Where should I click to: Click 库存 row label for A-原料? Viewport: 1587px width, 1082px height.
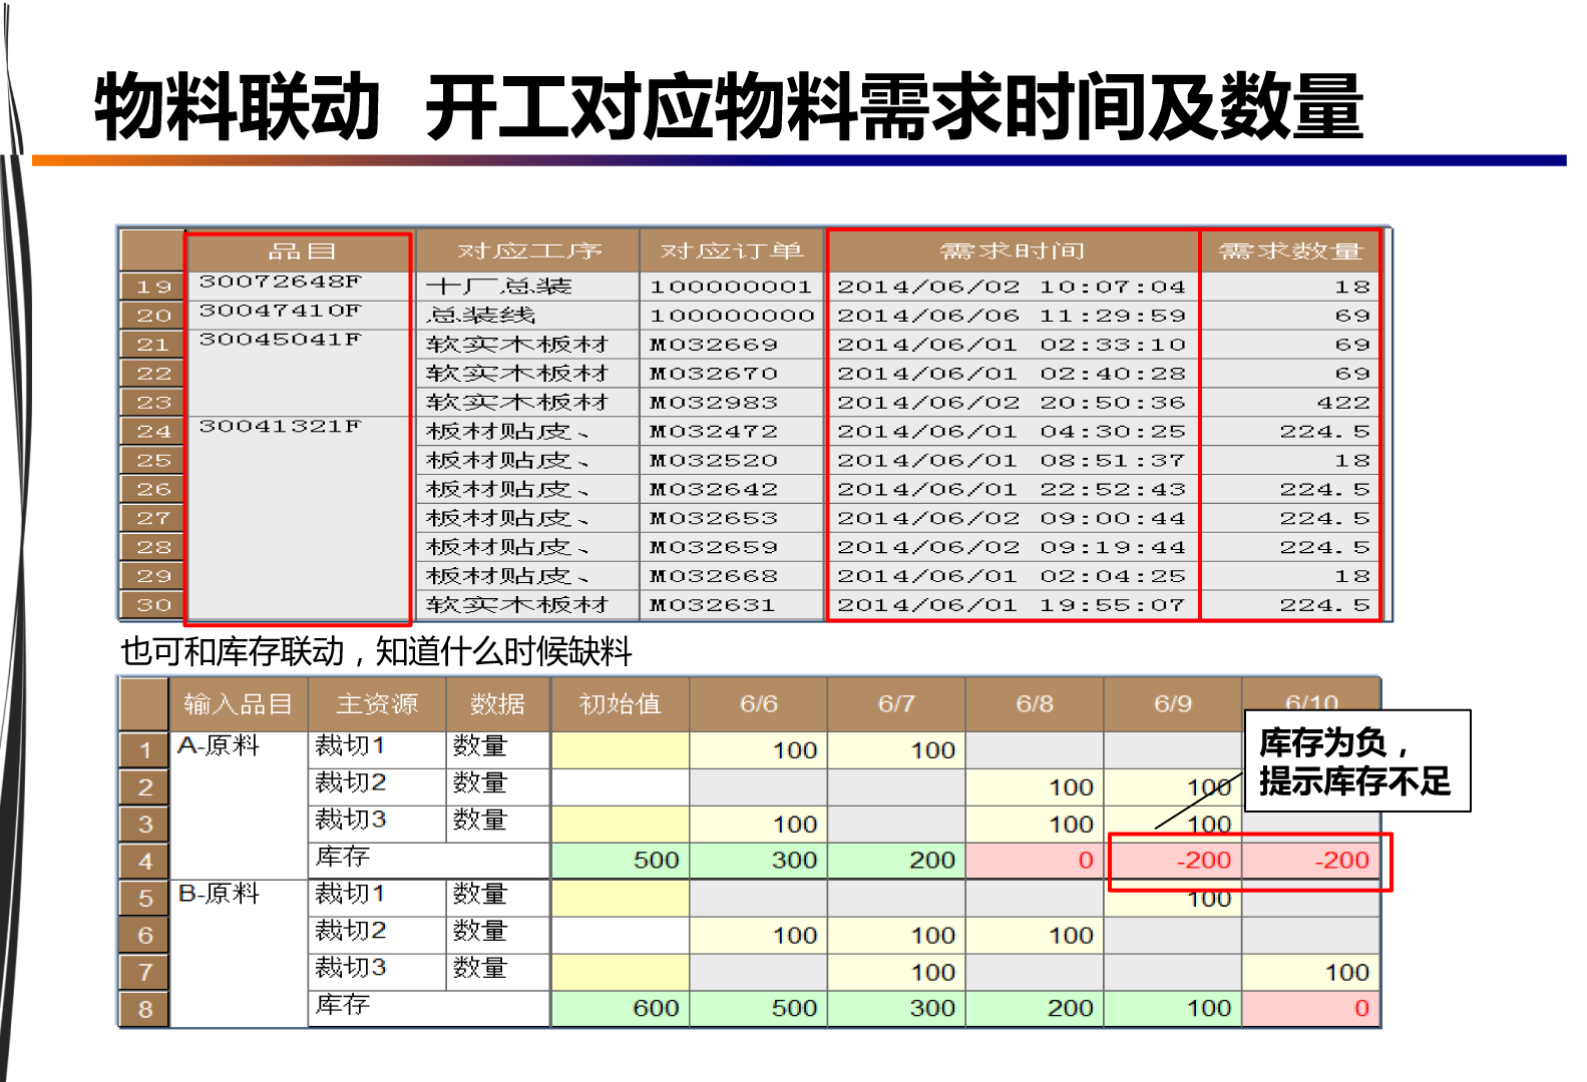(429, 858)
